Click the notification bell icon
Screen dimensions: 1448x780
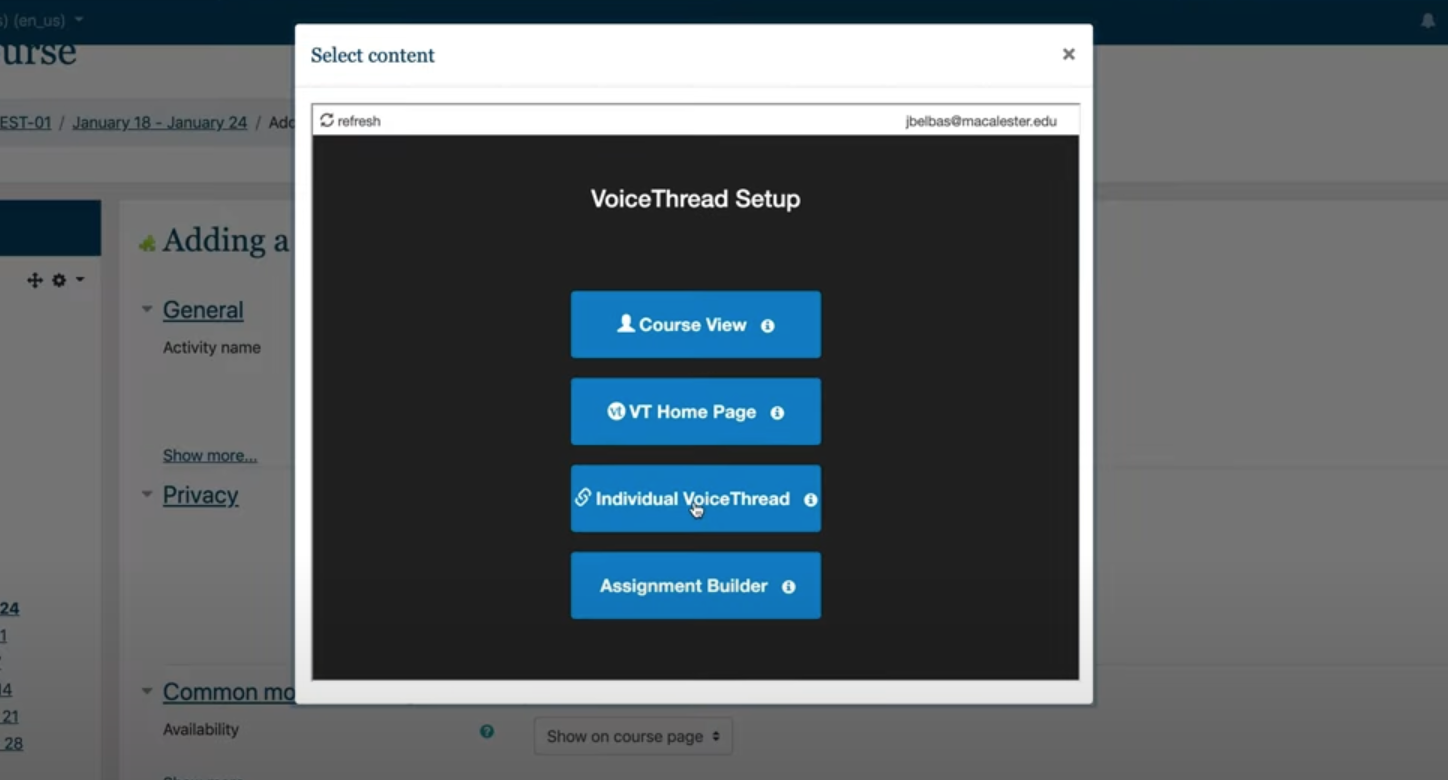1427,20
